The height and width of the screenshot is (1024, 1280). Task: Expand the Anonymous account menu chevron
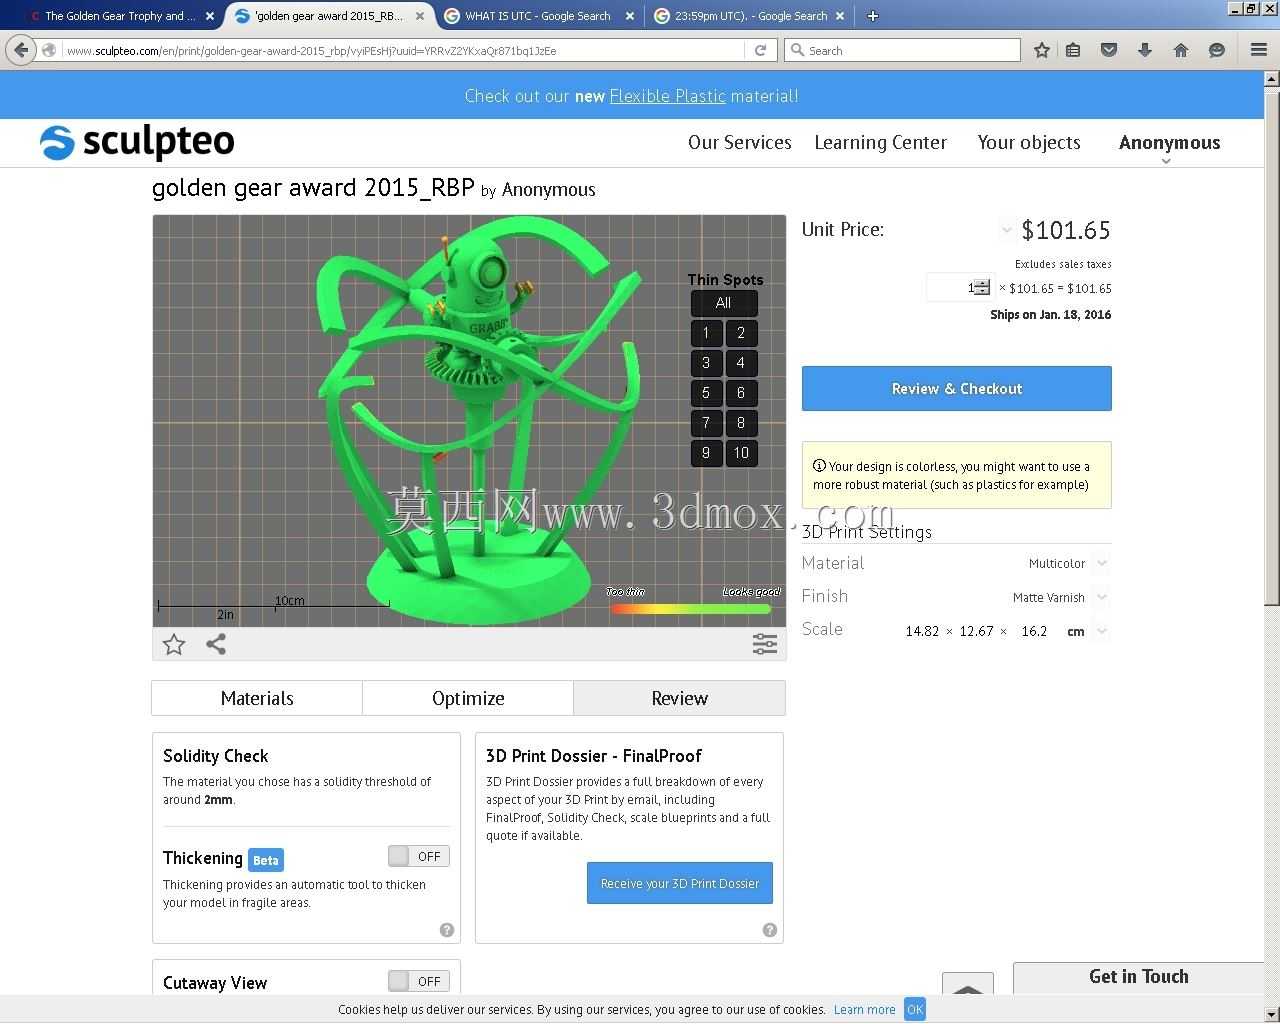coord(1166,161)
